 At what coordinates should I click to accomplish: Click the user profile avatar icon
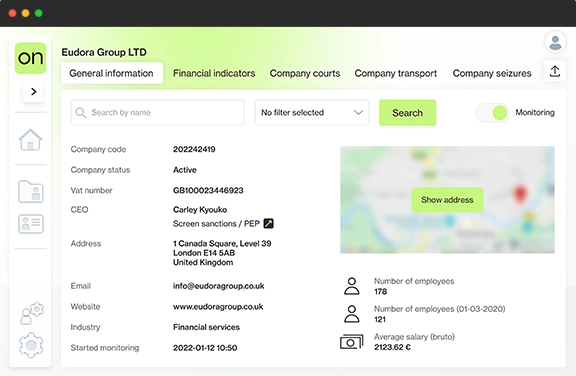tap(555, 42)
